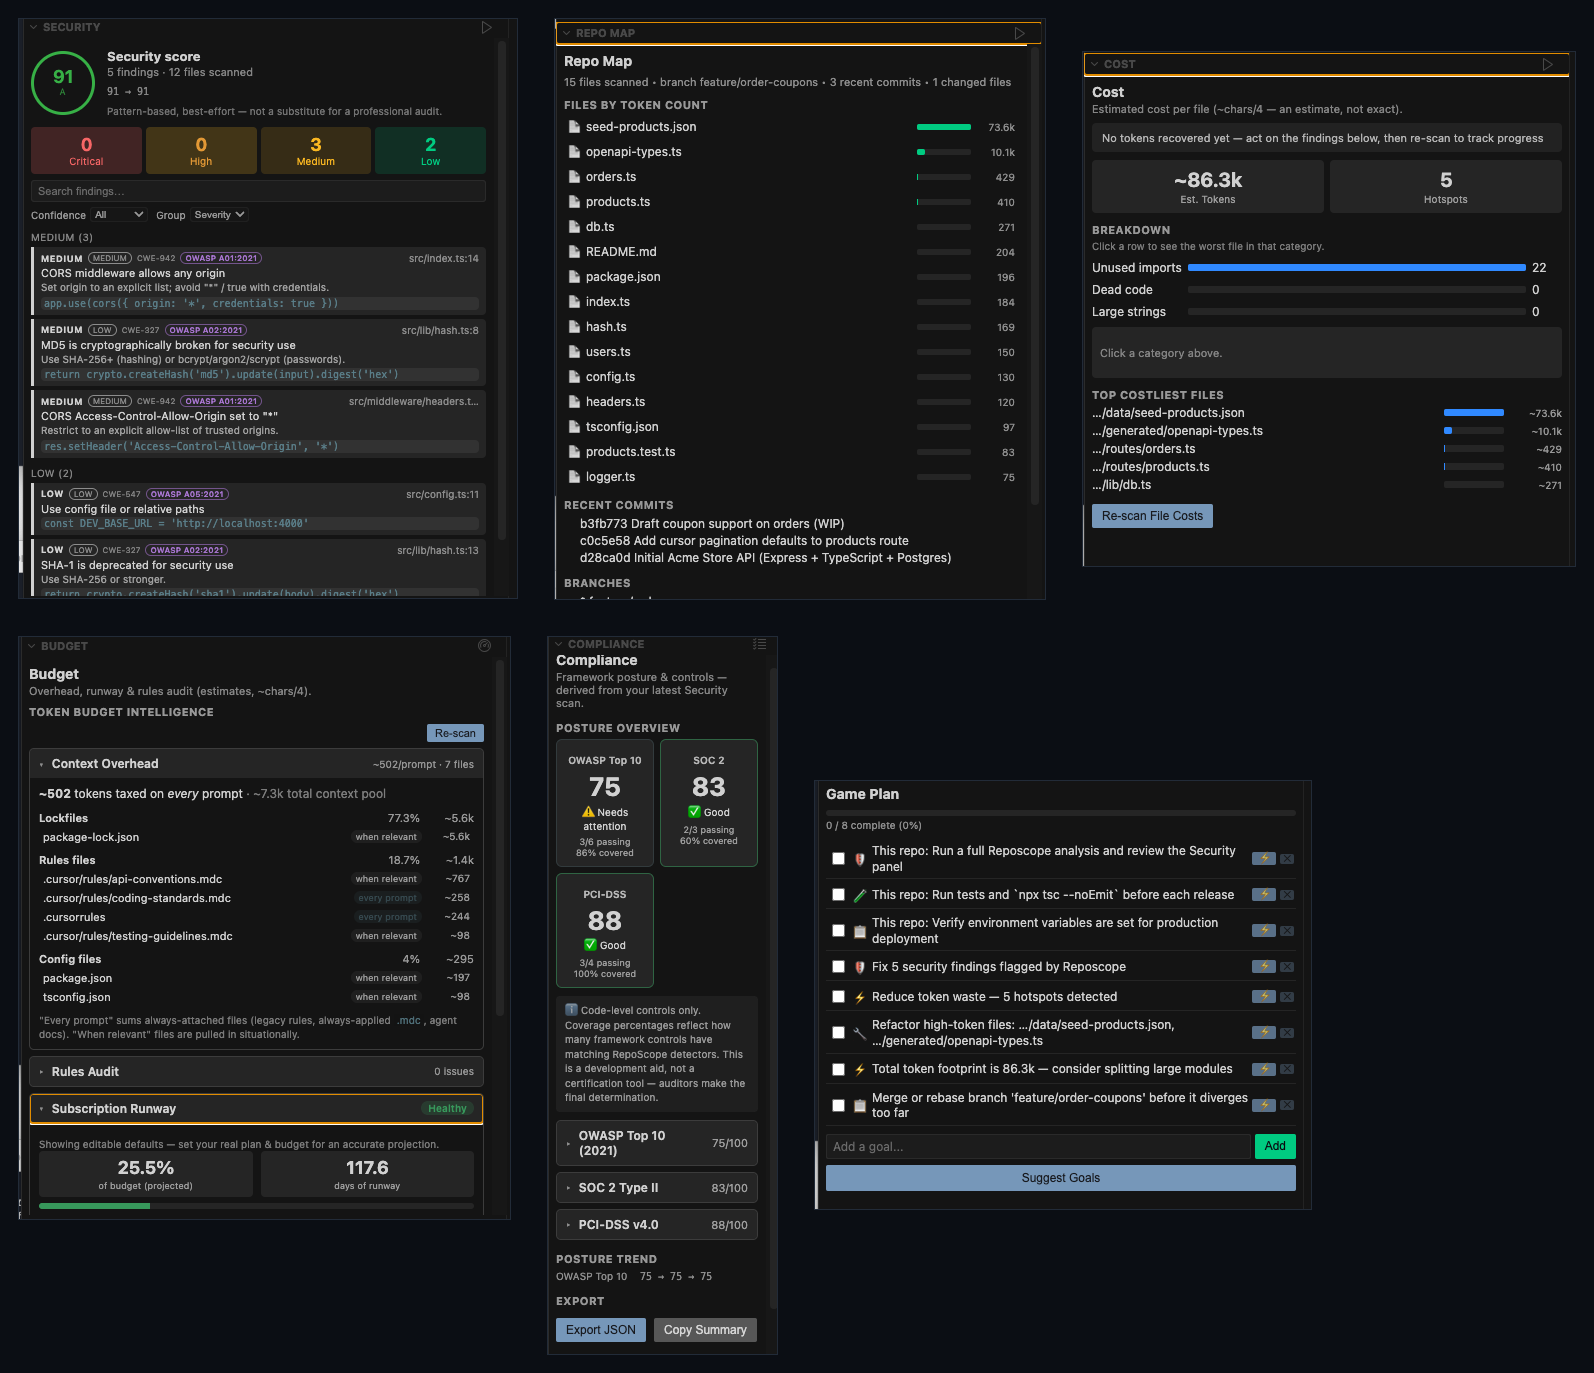Click green check icon in PCI-DSS card
The image size is (1594, 1373).
591,945
